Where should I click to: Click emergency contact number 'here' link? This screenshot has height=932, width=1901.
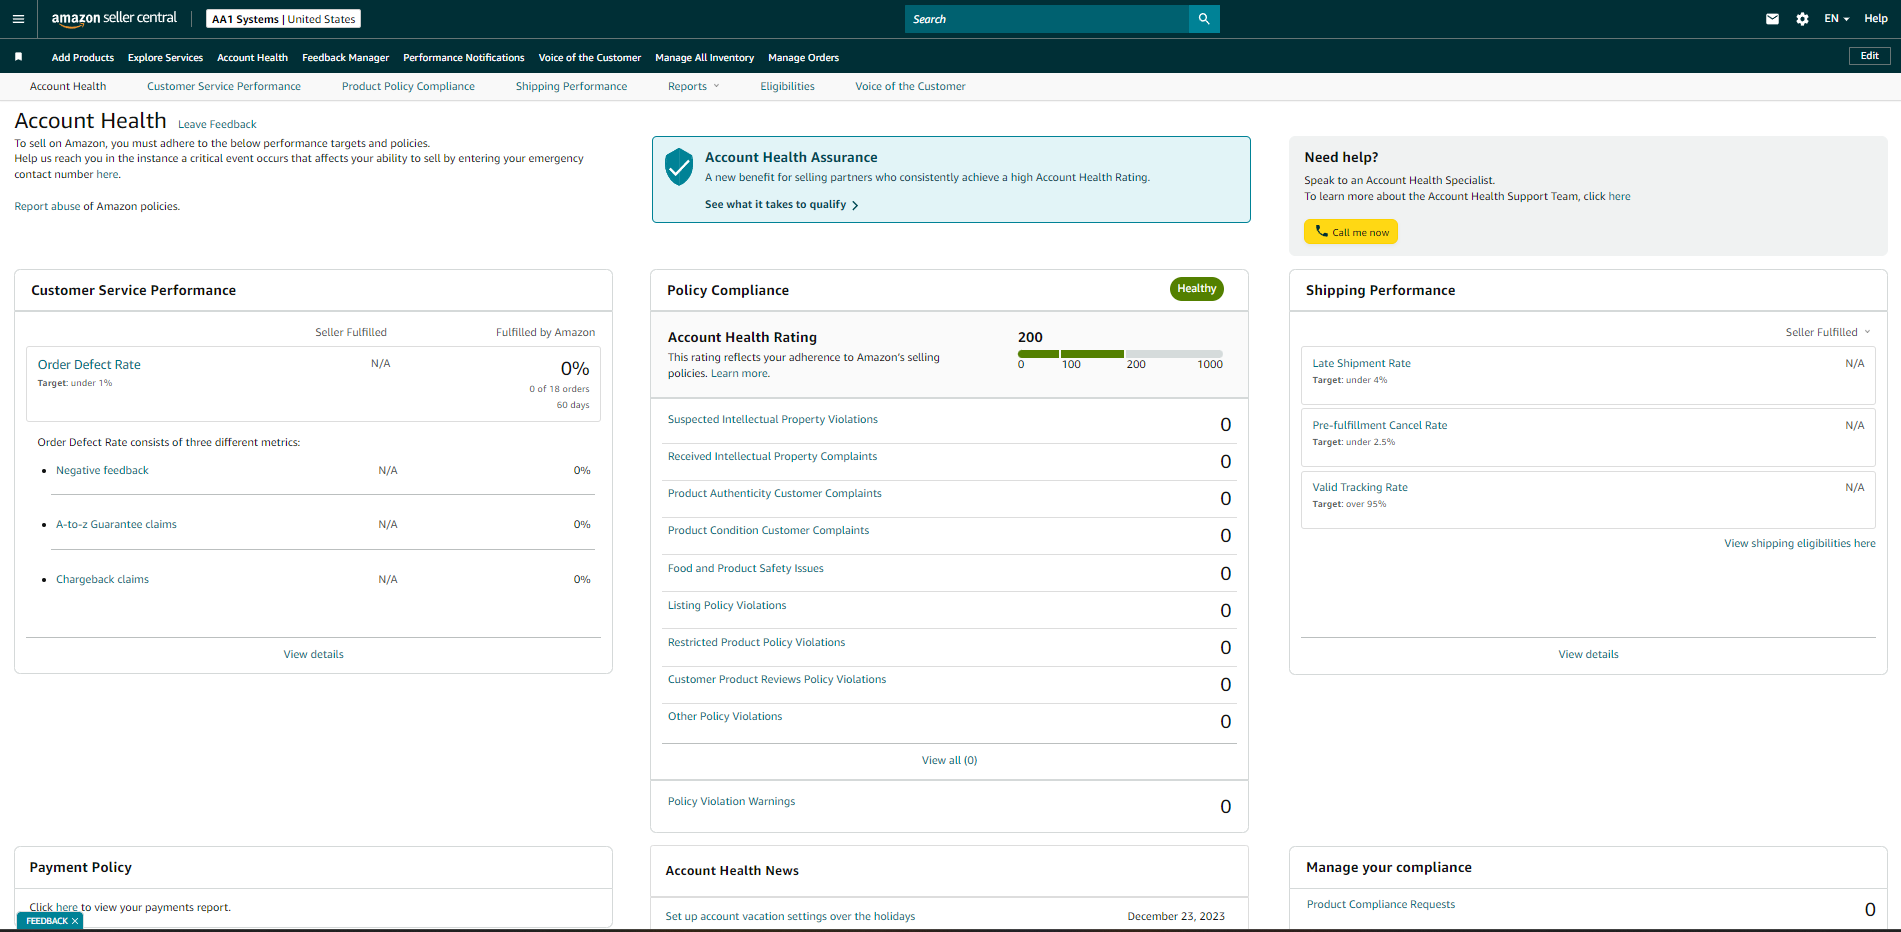(107, 175)
